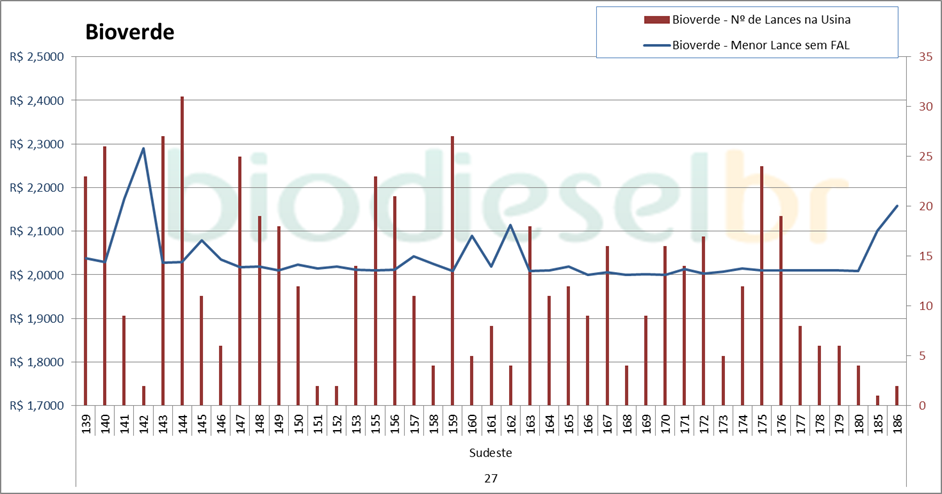
Task: Click the R$ 1,7000 left axis label
Action: tap(37, 406)
